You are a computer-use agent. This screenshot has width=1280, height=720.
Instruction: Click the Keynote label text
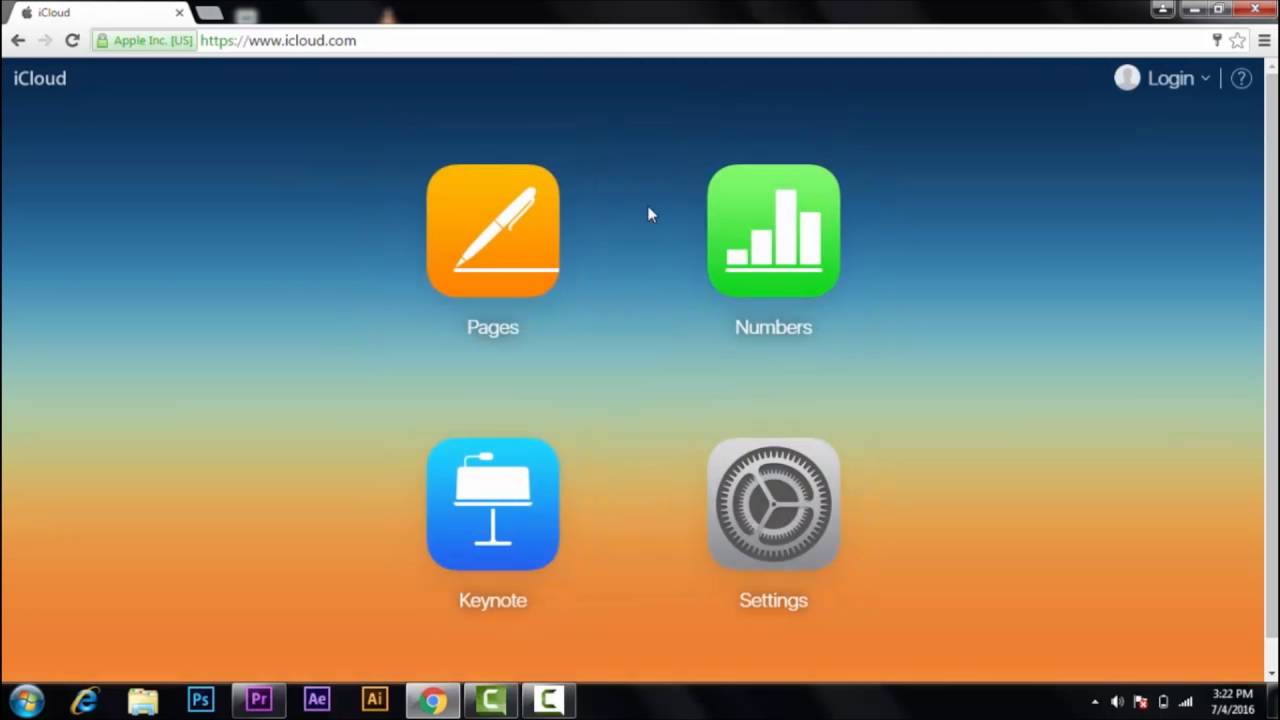pos(493,600)
